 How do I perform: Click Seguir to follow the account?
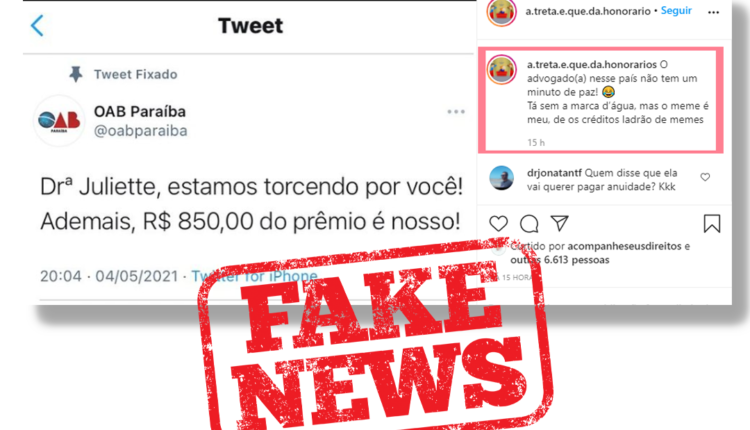(x=676, y=11)
